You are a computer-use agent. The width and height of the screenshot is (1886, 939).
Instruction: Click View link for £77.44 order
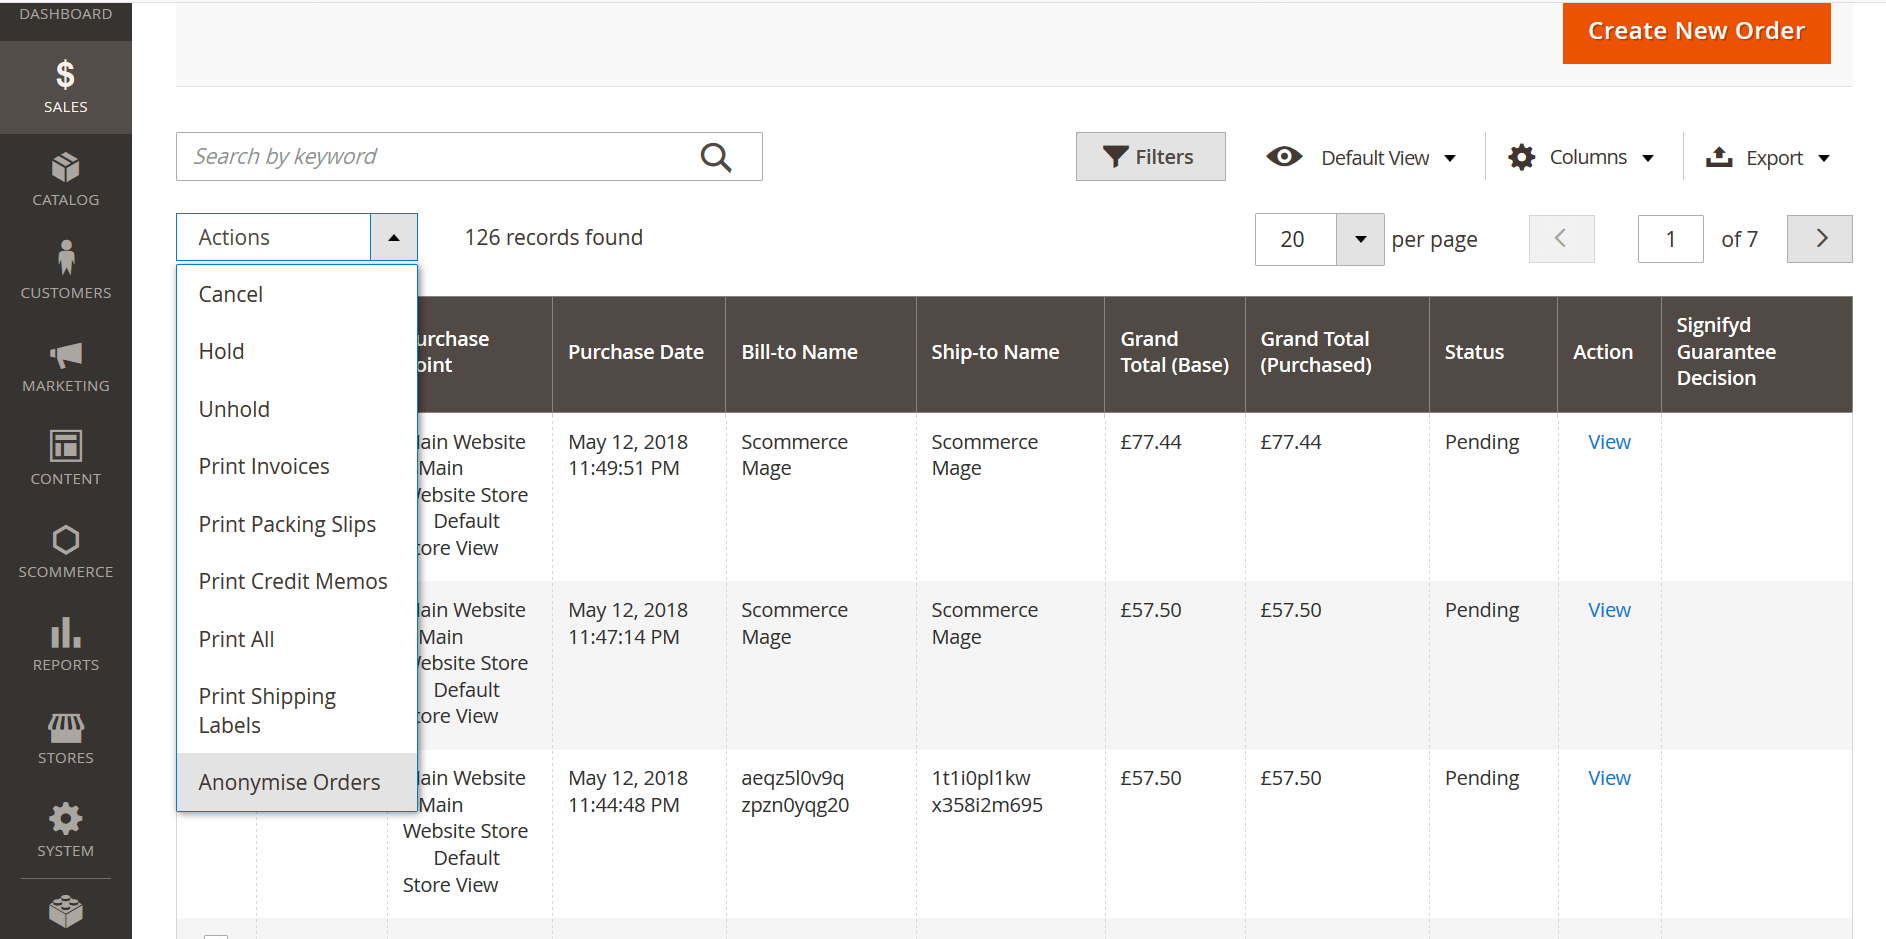click(x=1608, y=442)
